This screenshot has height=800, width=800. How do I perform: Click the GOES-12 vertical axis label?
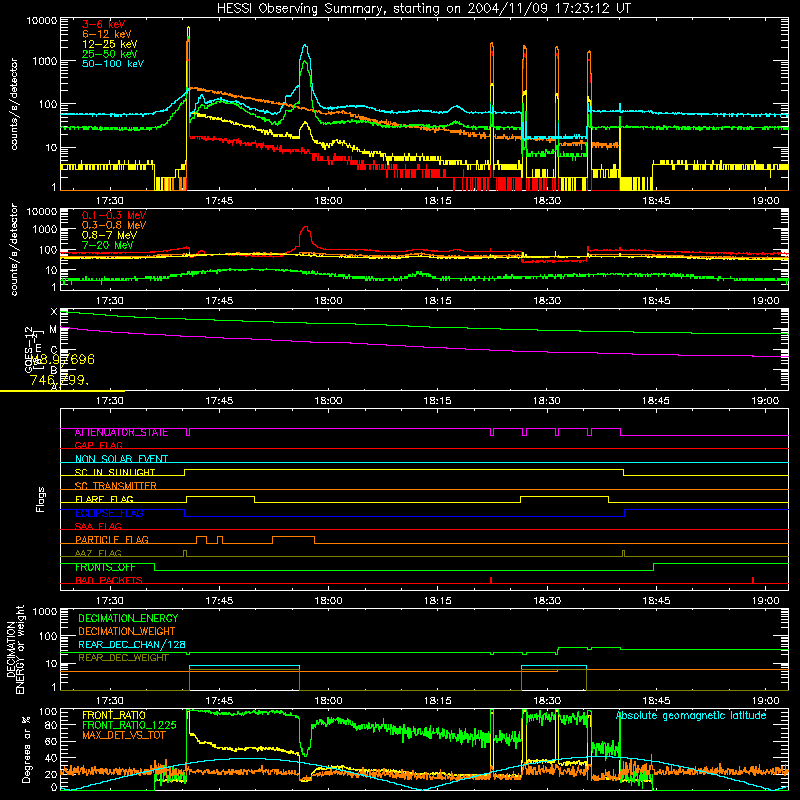pyautogui.click(x=29, y=349)
